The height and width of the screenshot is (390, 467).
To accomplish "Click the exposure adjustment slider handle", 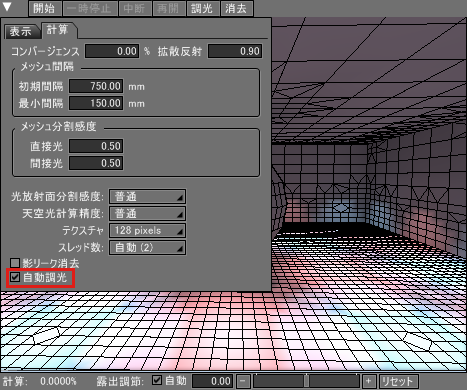I will coord(307,381).
